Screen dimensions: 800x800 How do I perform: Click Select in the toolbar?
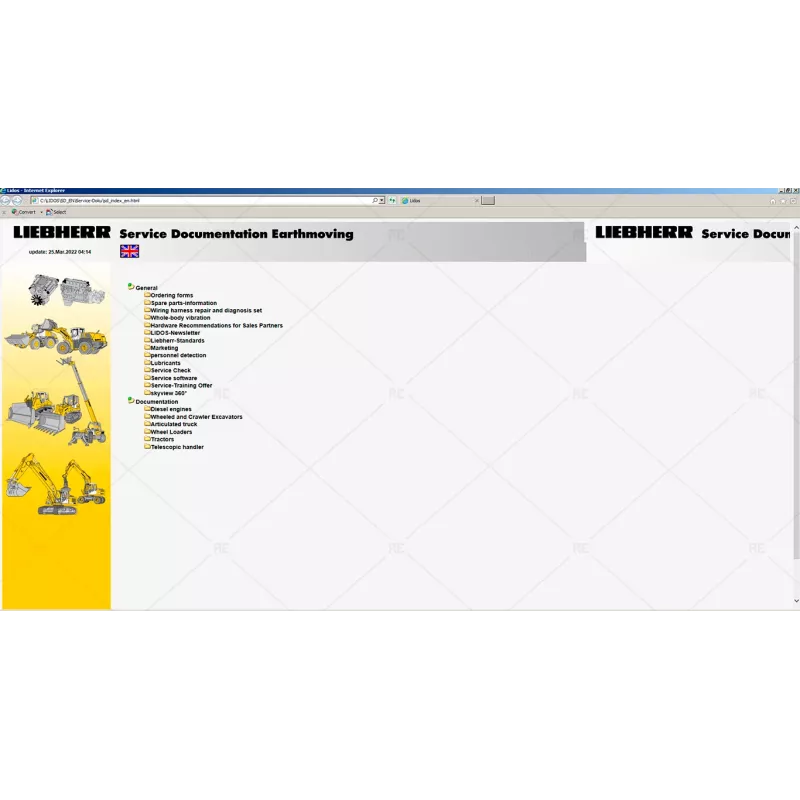click(58, 212)
